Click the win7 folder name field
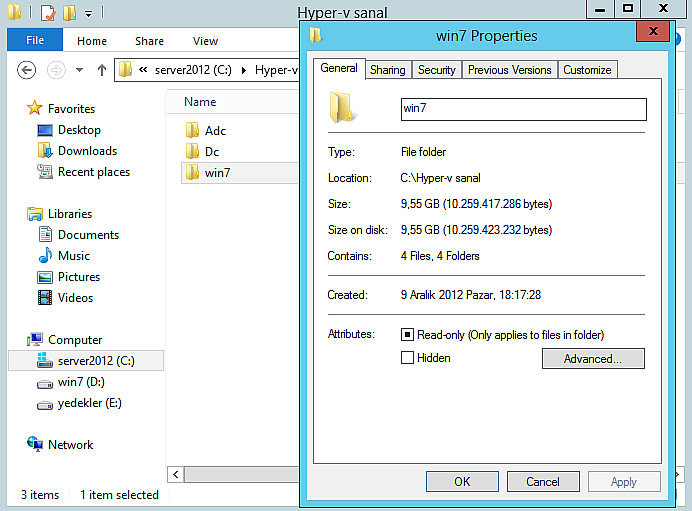This screenshot has width=692, height=511. pos(524,109)
